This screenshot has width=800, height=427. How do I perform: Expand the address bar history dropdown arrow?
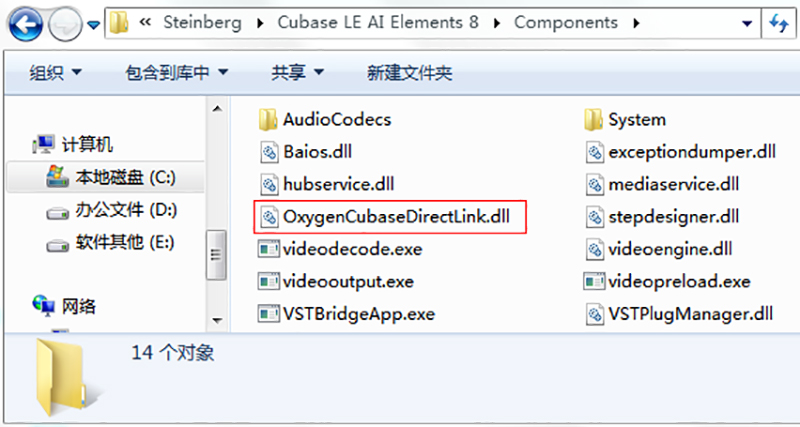pos(747,24)
